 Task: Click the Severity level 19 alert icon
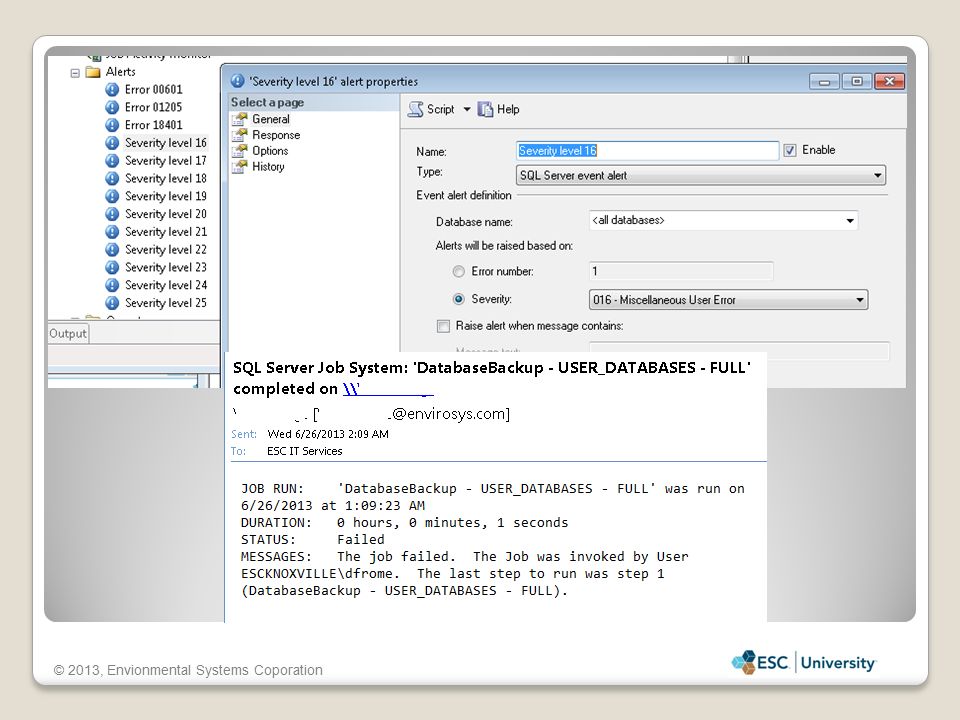point(112,196)
